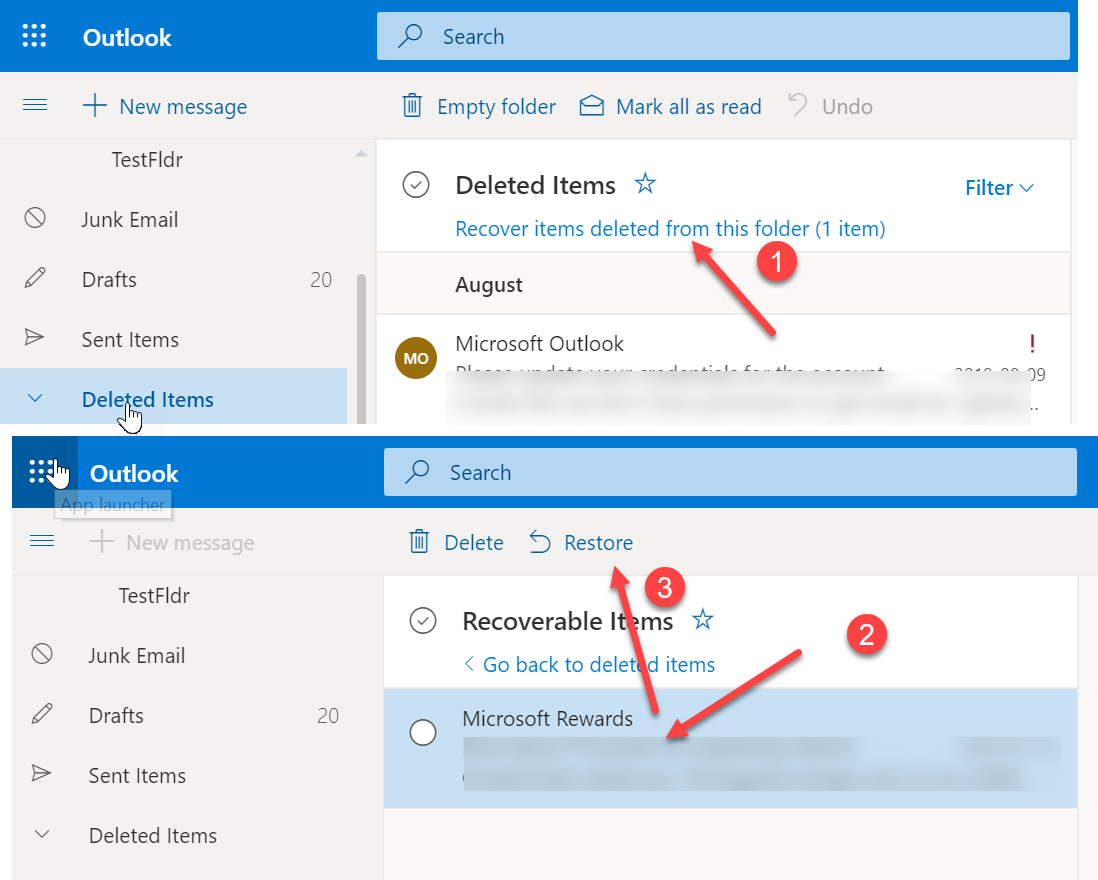The image size is (1098, 880).
Task: Toggle navigation pane hamburger in top window
Action: coord(35,106)
